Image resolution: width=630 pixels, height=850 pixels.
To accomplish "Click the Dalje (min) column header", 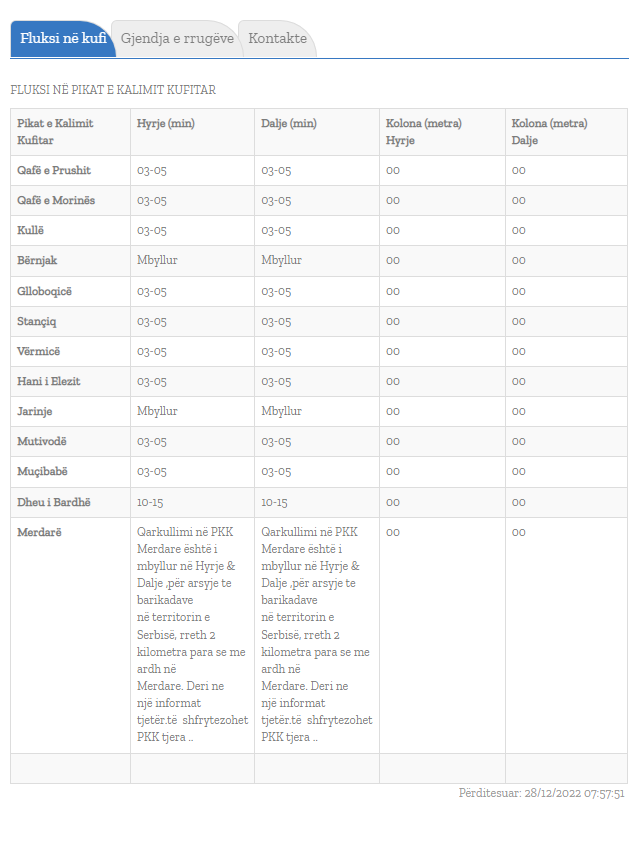I will (x=289, y=124).
